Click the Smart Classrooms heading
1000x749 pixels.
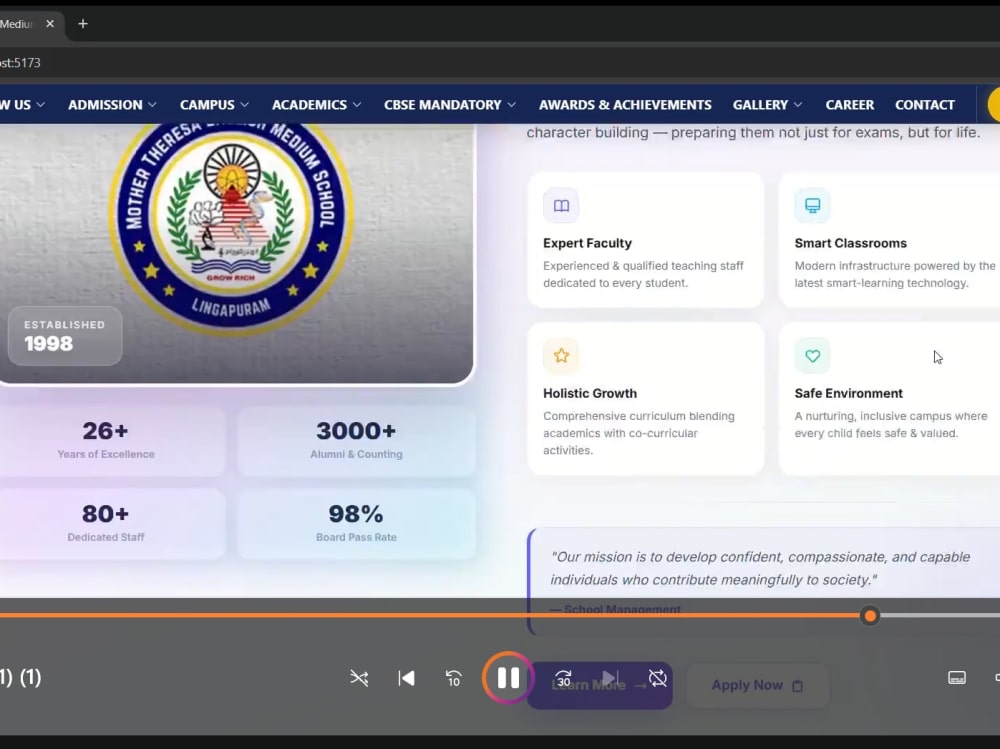coord(850,243)
